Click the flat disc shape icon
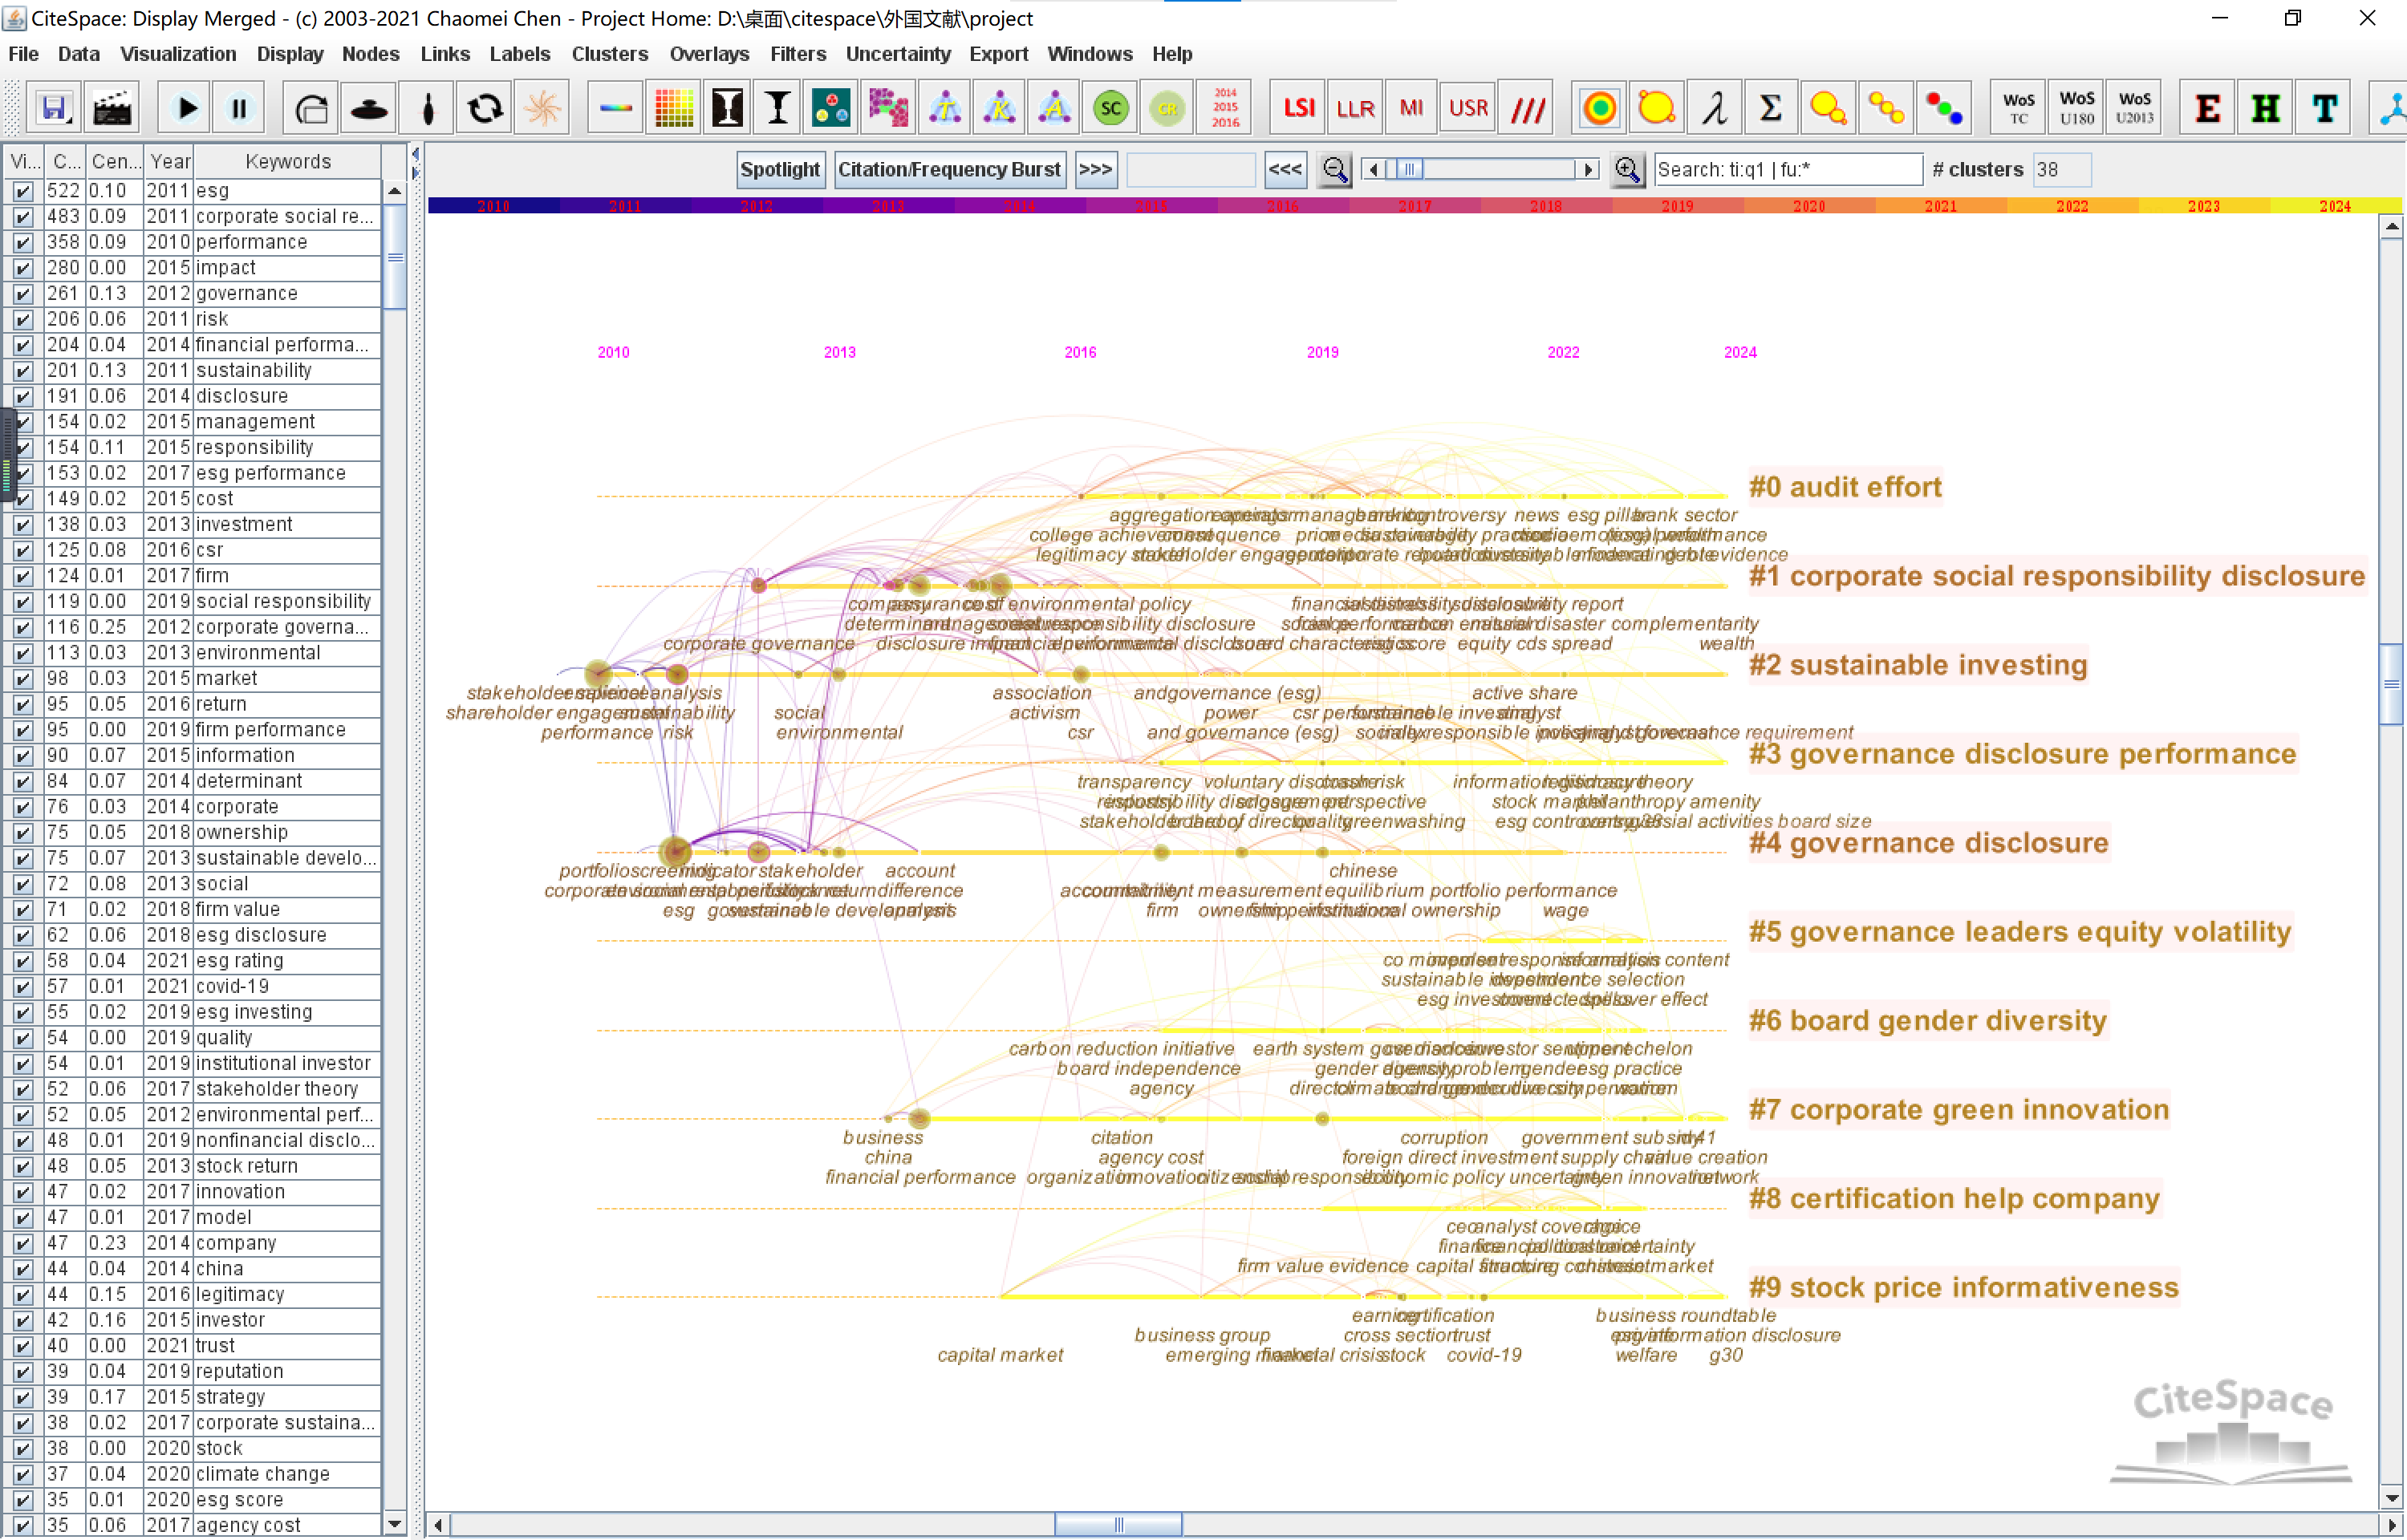 tap(369, 108)
